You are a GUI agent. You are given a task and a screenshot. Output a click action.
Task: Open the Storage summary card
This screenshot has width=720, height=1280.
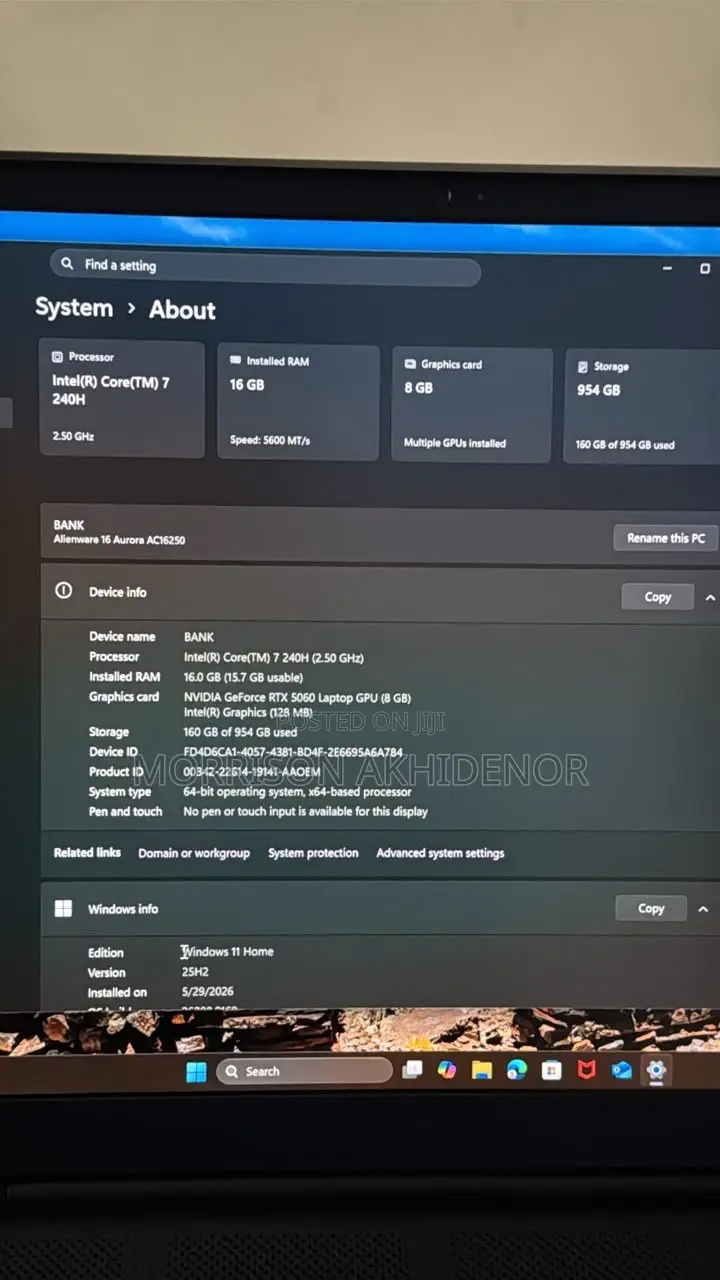click(642, 407)
